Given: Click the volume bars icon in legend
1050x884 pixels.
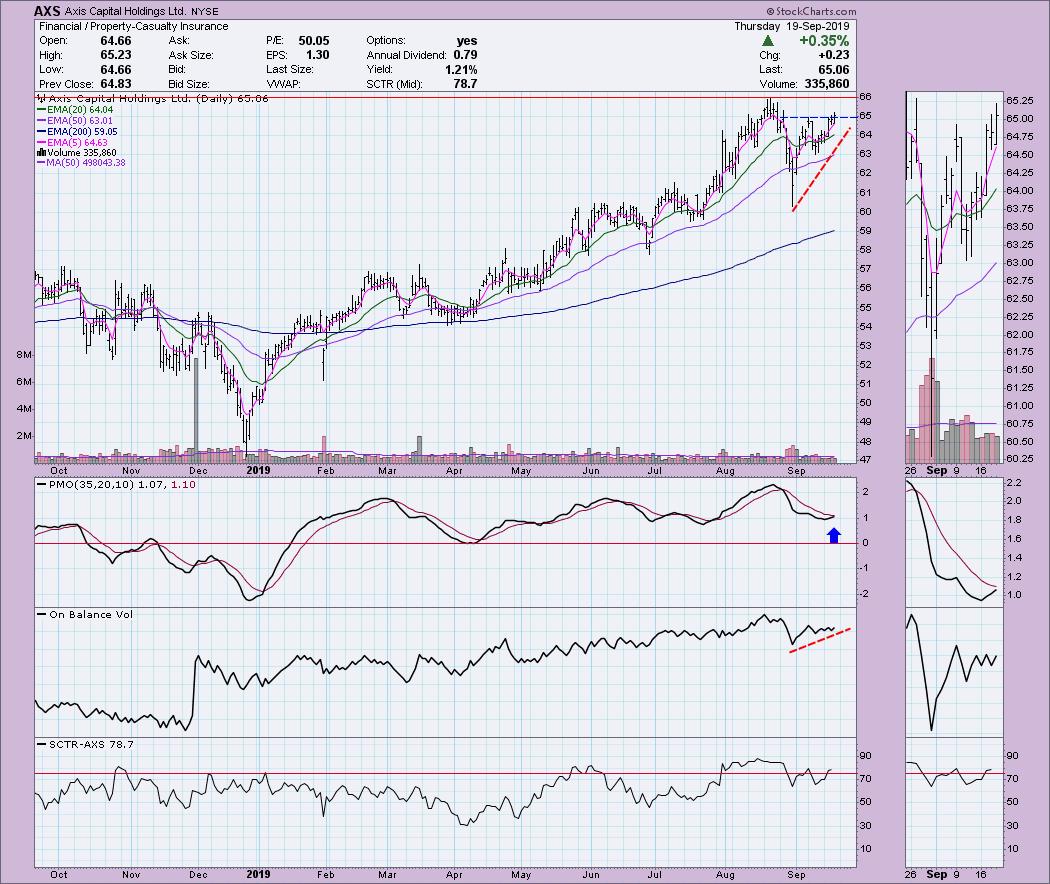Looking at the screenshot, I should coord(40,153).
